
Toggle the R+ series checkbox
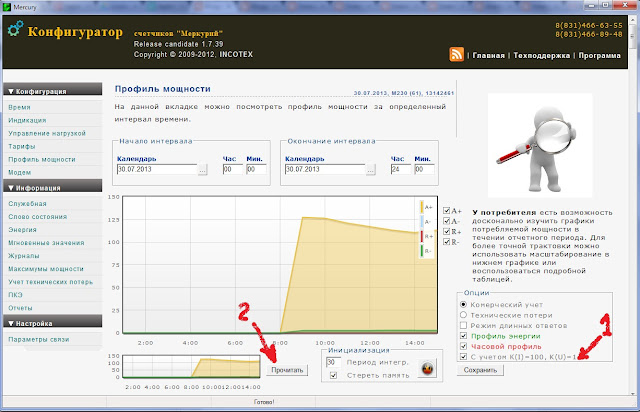click(x=447, y=232)
